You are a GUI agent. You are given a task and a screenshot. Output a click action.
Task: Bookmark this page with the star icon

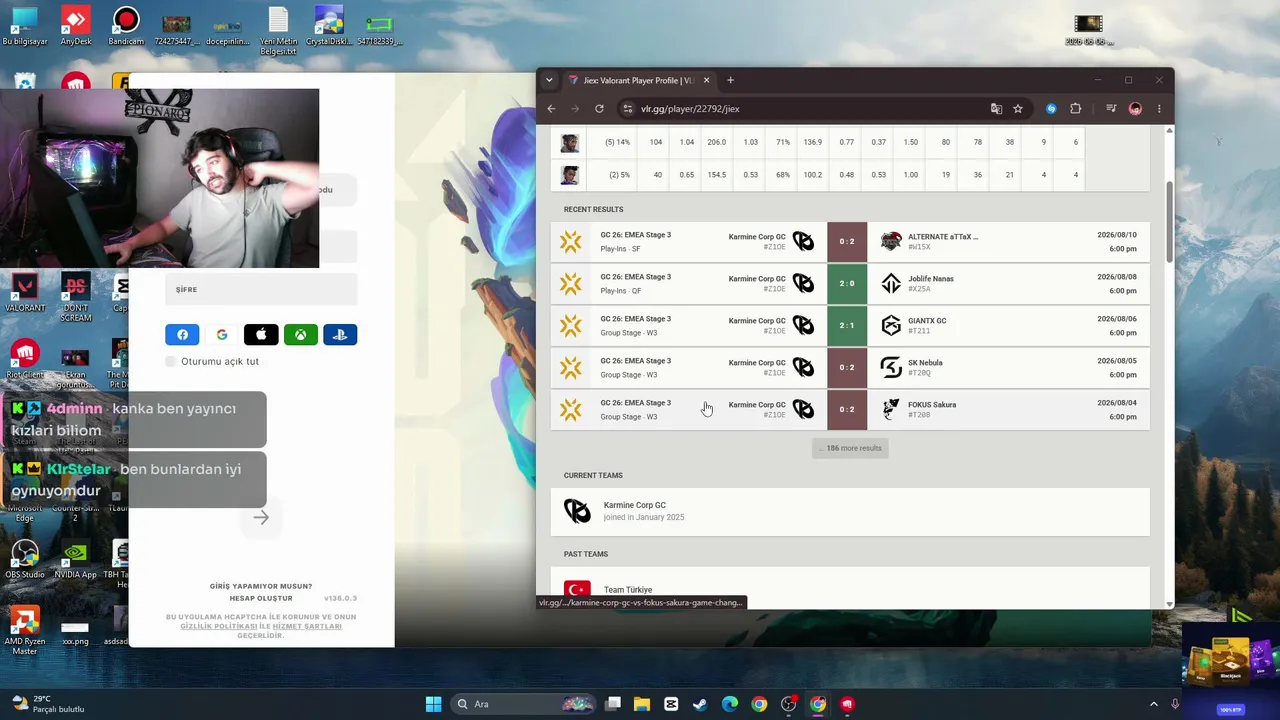point(1018,109)
